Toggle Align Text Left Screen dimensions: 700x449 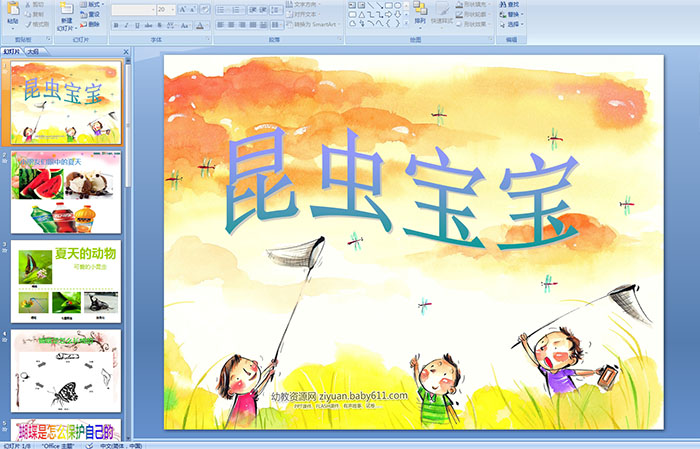(221, 25)
